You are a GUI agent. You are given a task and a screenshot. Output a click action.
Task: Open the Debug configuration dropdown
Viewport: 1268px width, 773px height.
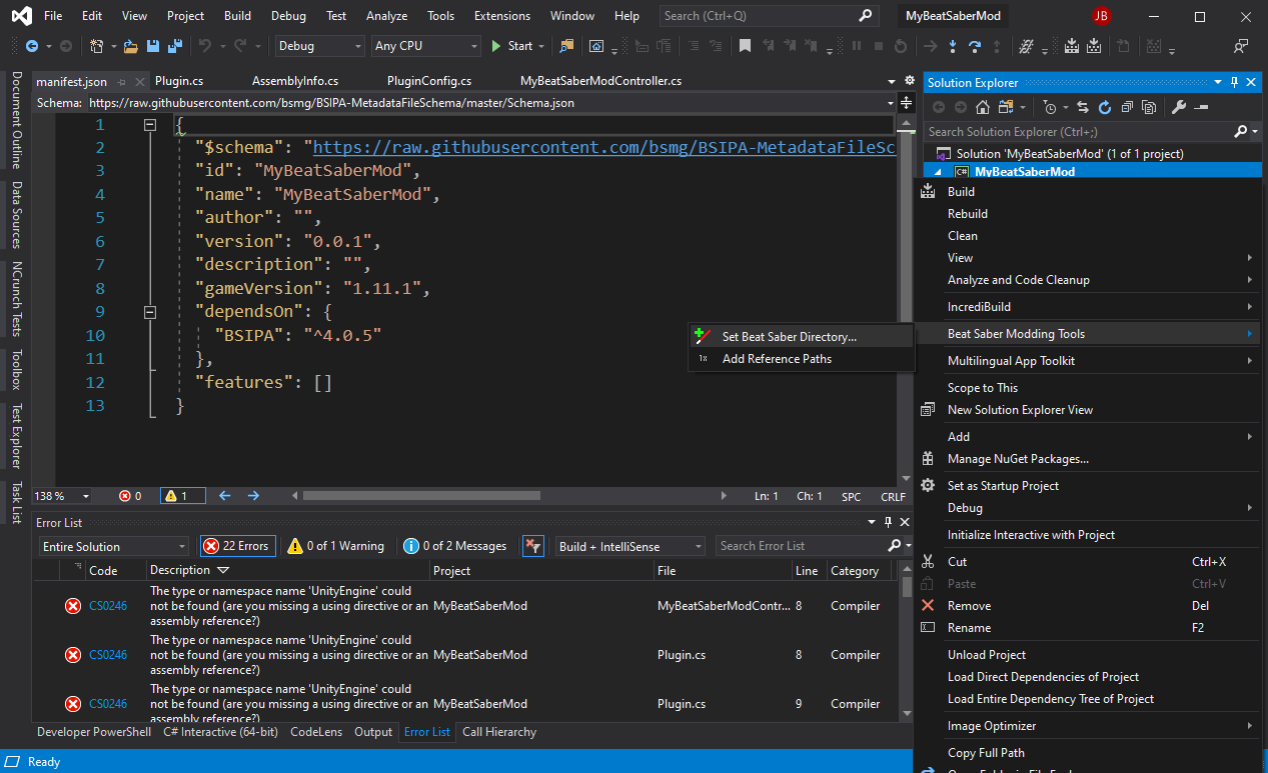tap(319, 46)
